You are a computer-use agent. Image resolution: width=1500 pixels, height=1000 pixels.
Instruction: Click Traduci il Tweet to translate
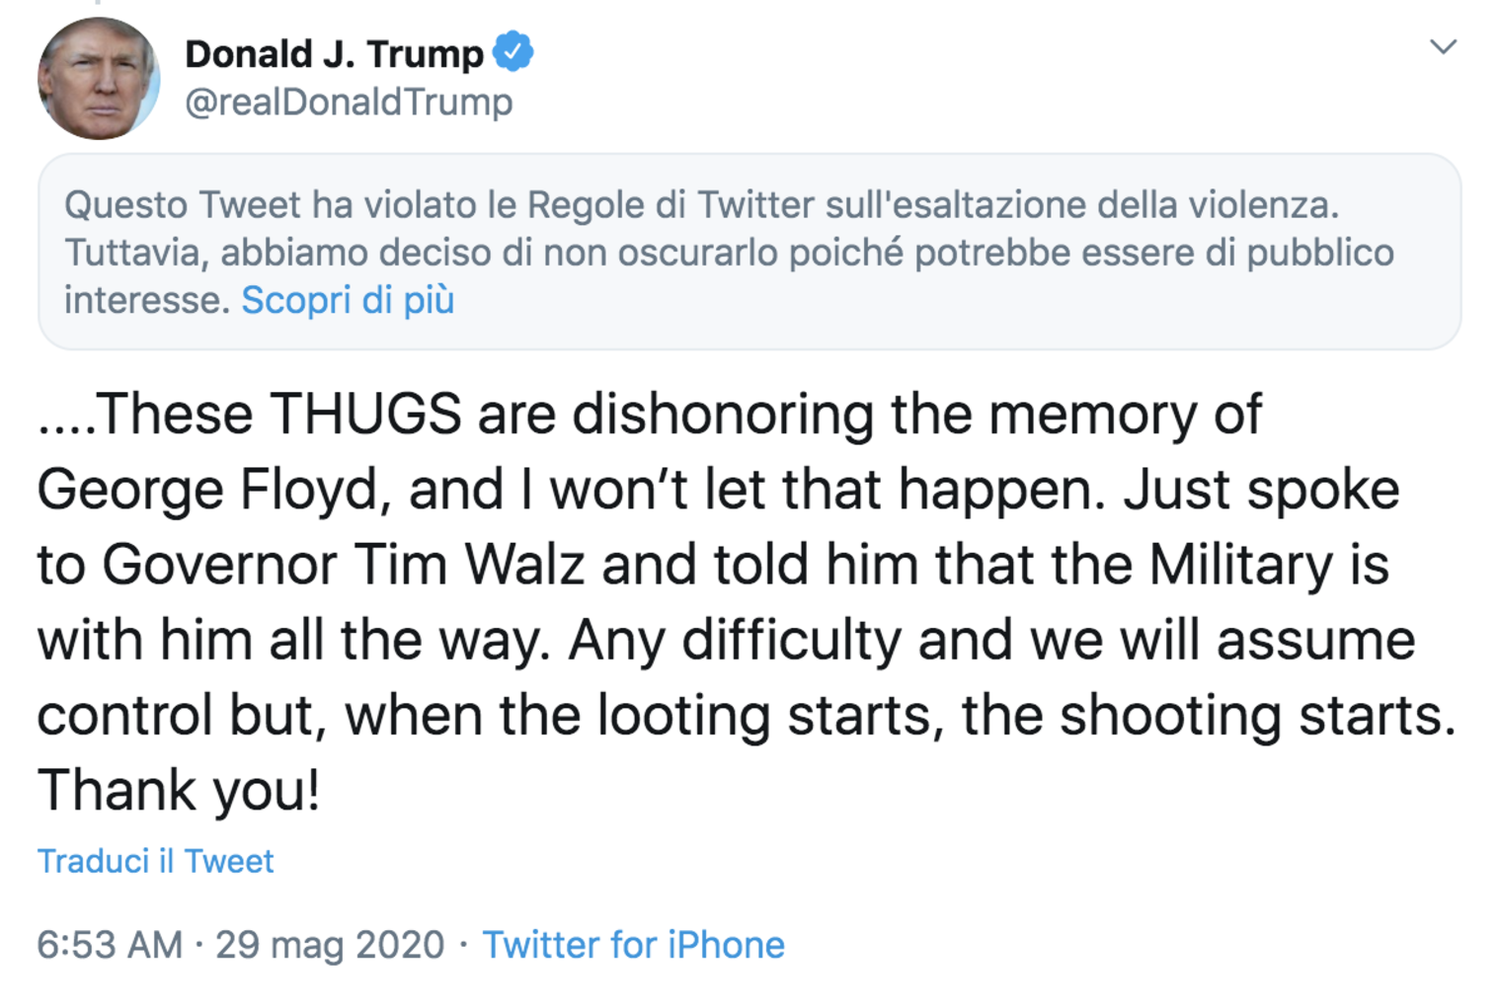[156, 860]
